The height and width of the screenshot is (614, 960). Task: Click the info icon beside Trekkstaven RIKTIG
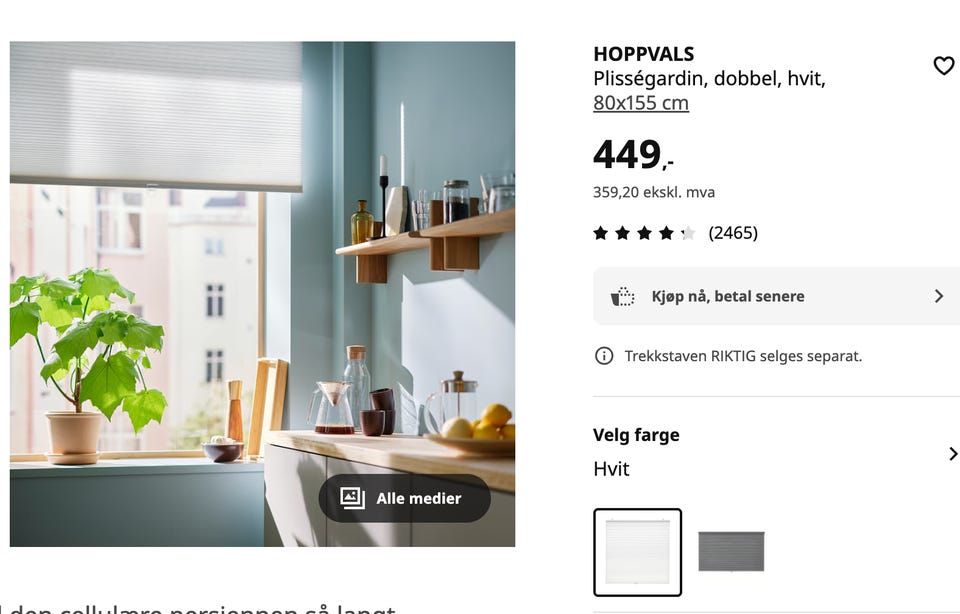click(x=604, y=356)
